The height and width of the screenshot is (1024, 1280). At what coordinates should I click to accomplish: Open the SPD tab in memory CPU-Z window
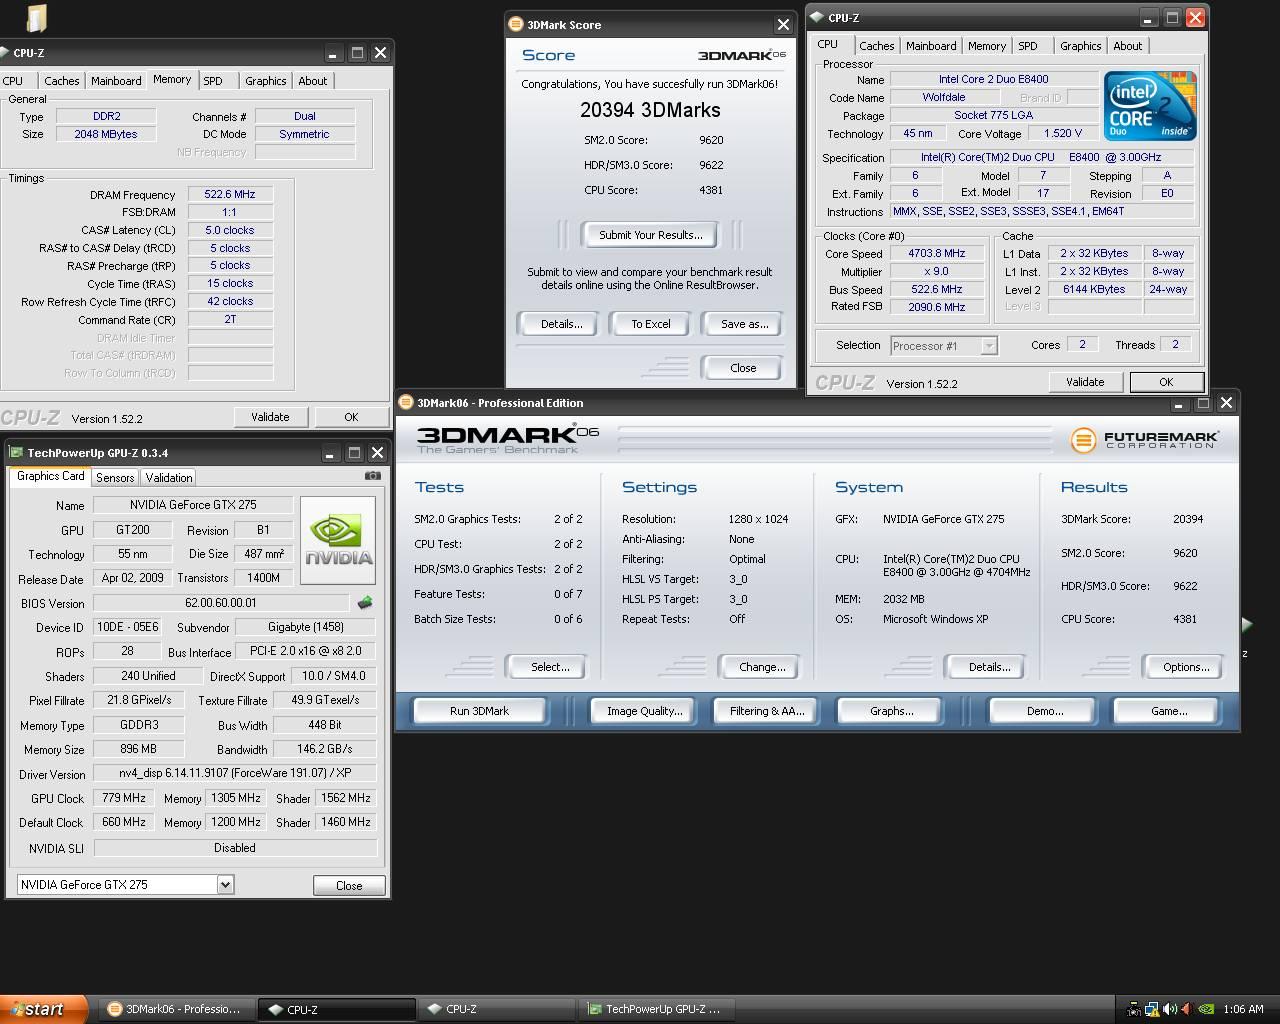click(x=213, y=81)
